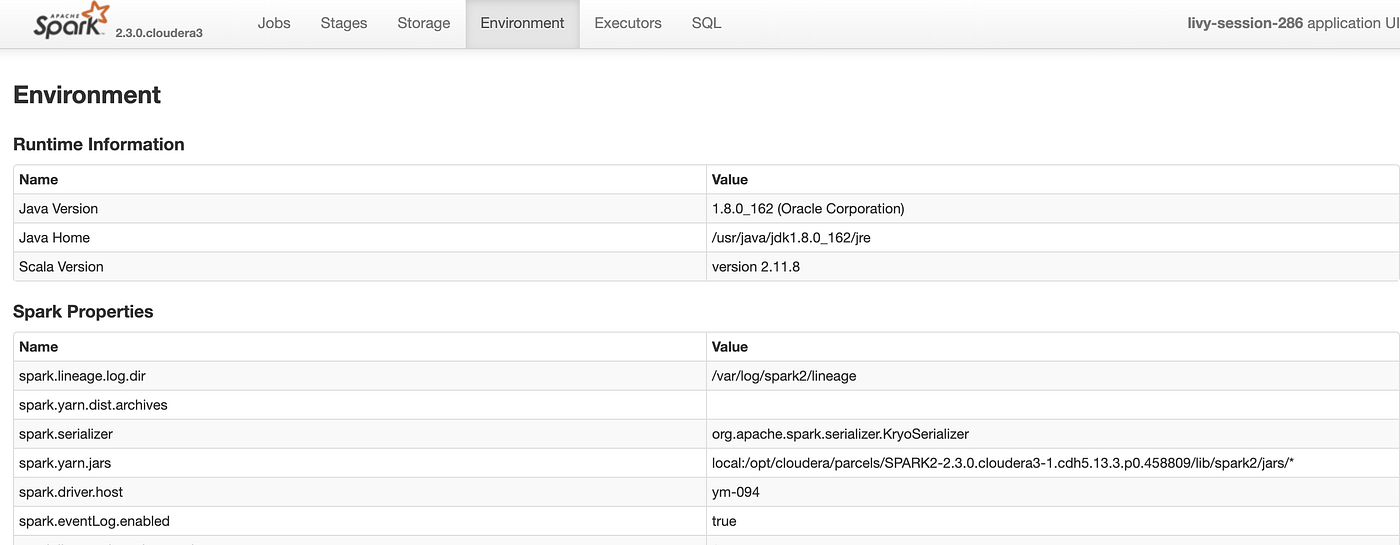
Task: Sort Spark Properties by Name header
Action: coord(39,347)
